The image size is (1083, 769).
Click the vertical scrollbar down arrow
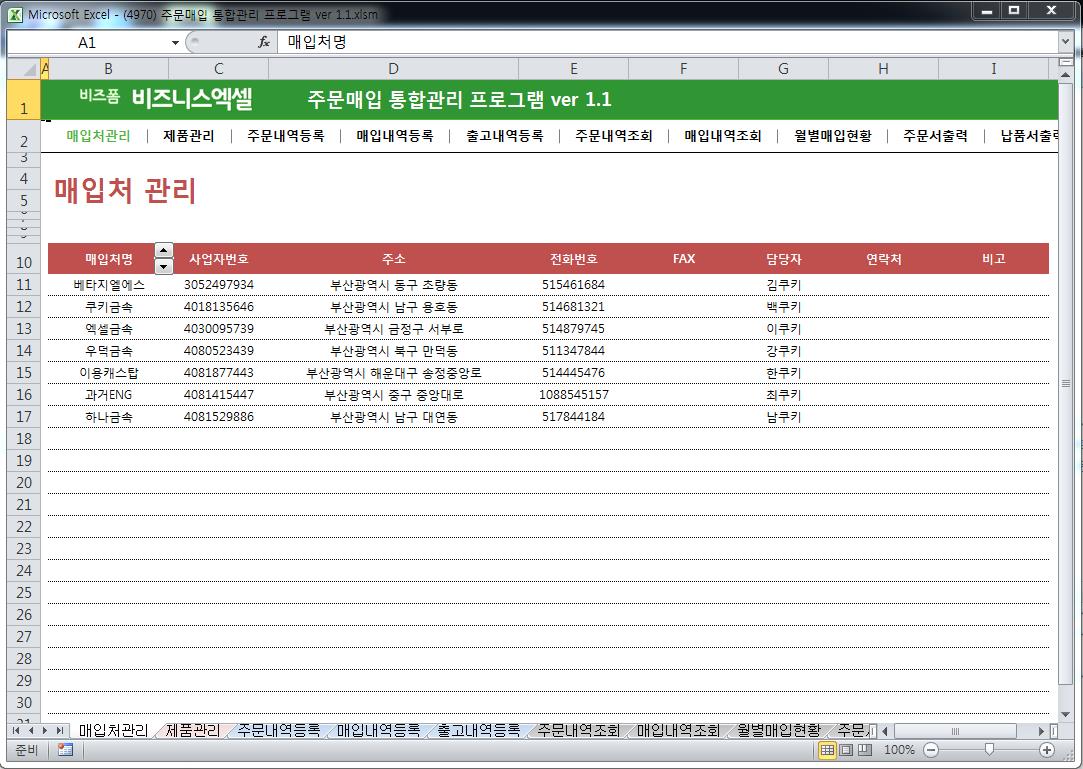[1066, 714]
